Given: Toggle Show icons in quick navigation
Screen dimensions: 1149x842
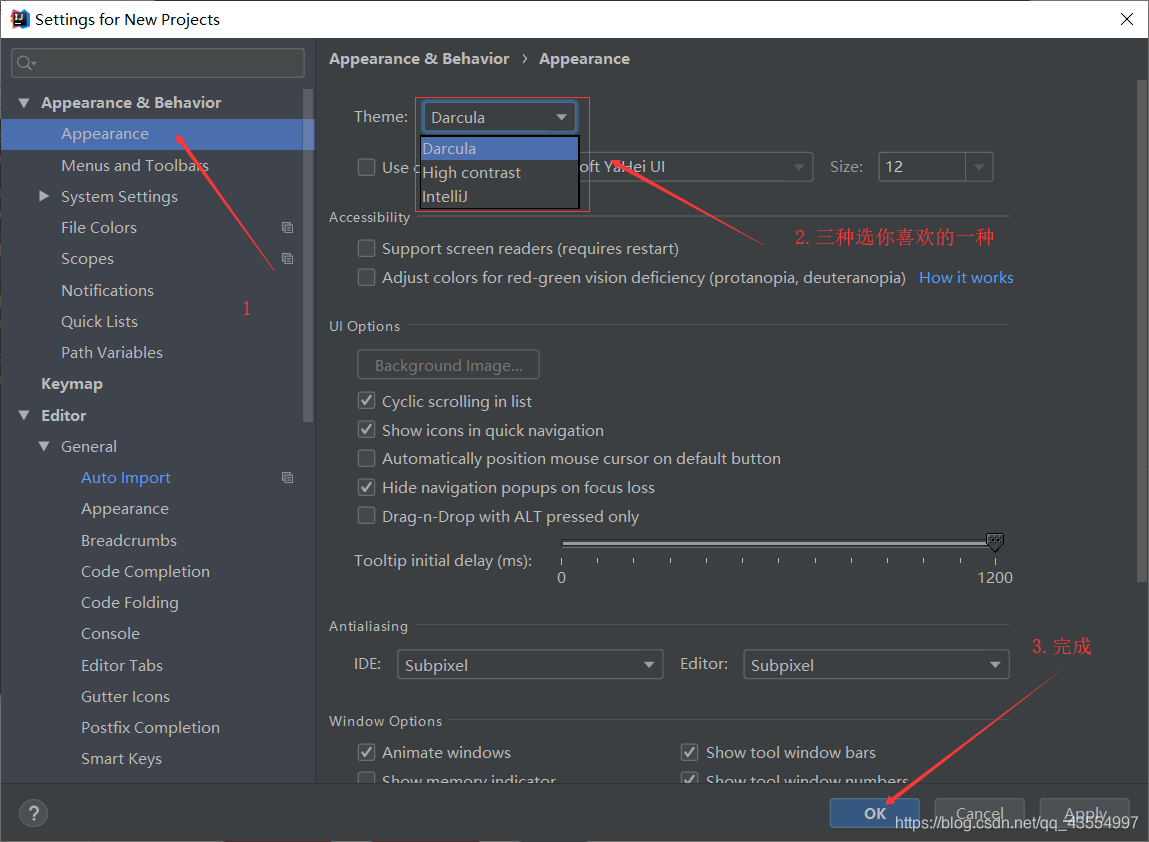Looking at the screenshot, I should (366, 430).
